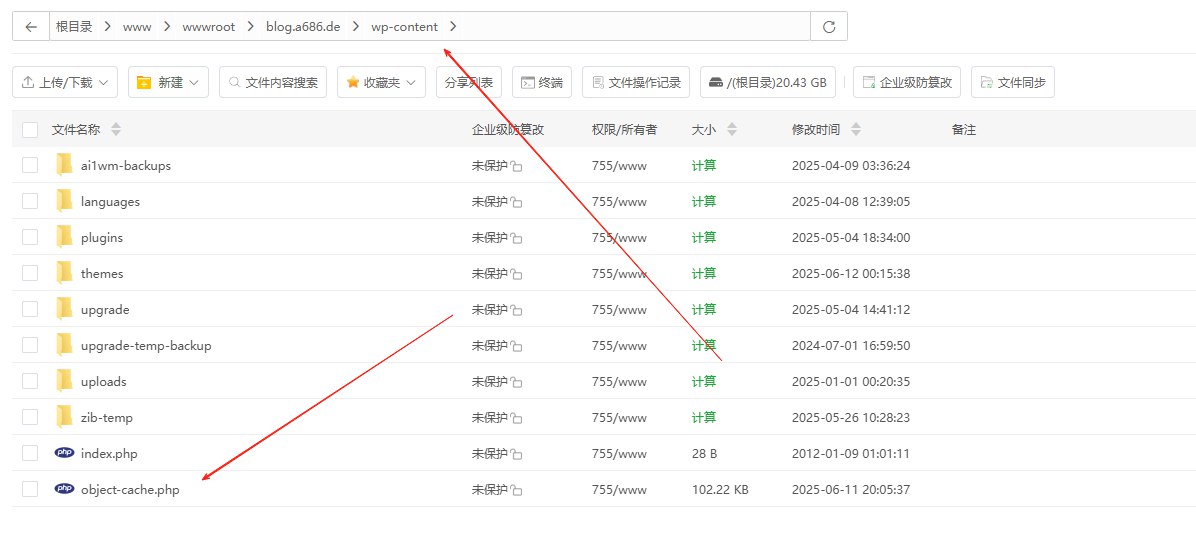1196x540 pixels.
Task: Select the index.php checkbox
Action: point(30,453)
